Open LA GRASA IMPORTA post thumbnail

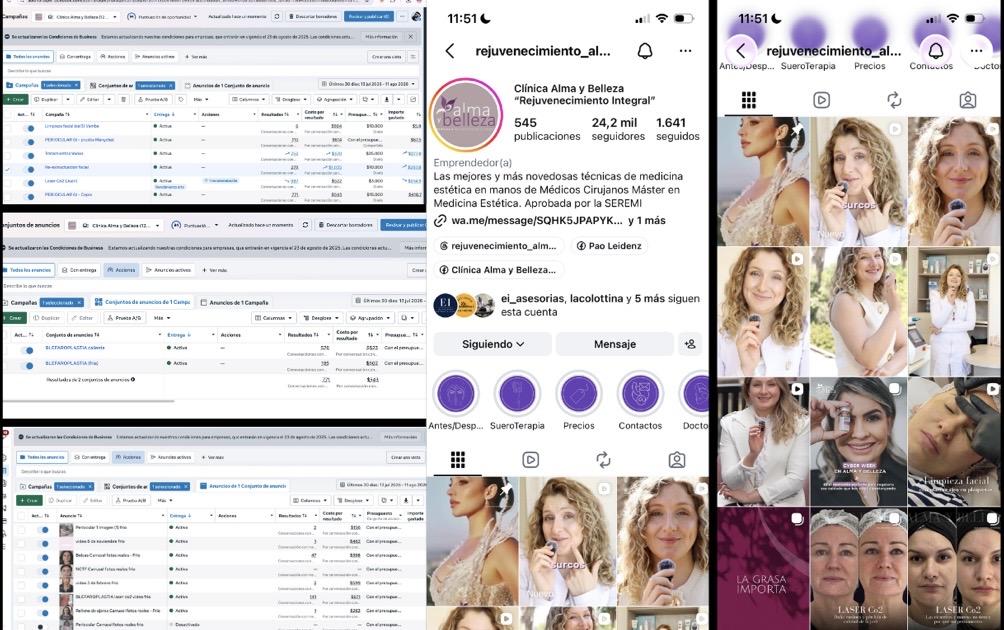click(x=763, y=569)
